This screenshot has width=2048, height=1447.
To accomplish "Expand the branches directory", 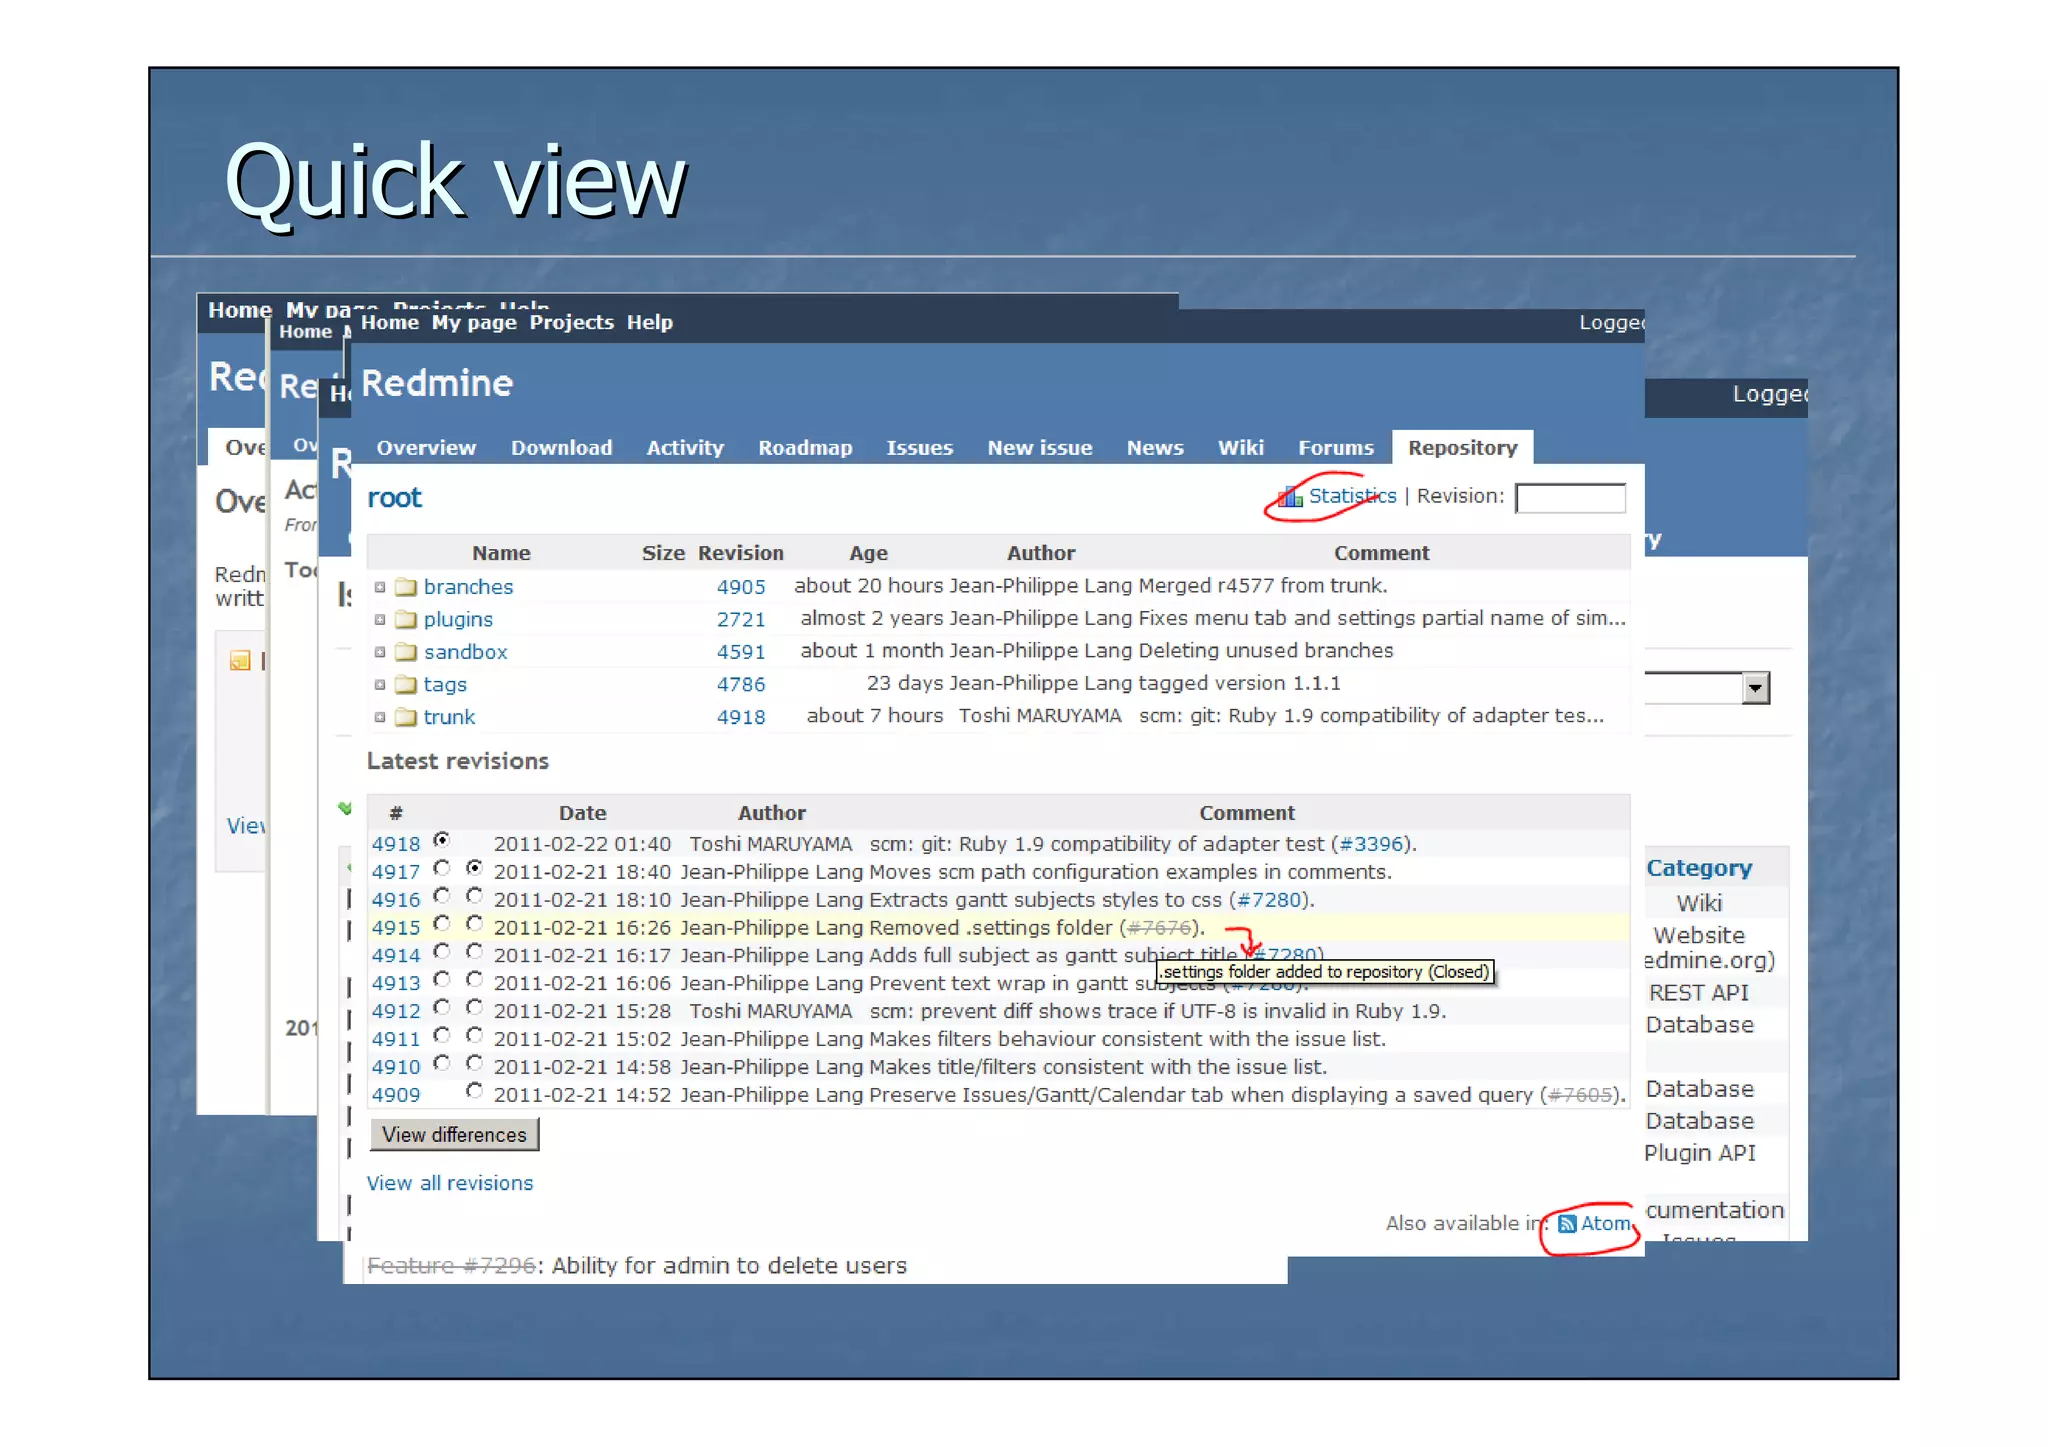I will click(380, 587).
